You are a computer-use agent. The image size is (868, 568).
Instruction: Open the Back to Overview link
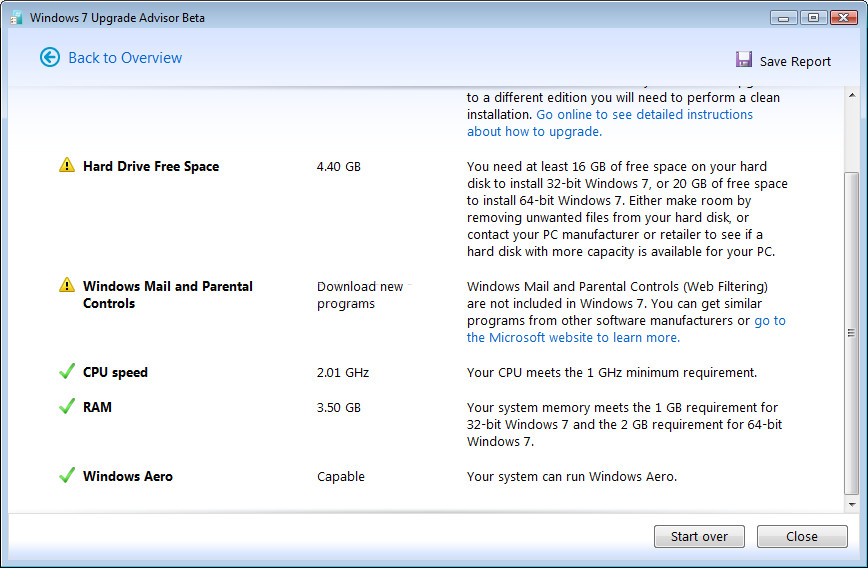point(125,58)
